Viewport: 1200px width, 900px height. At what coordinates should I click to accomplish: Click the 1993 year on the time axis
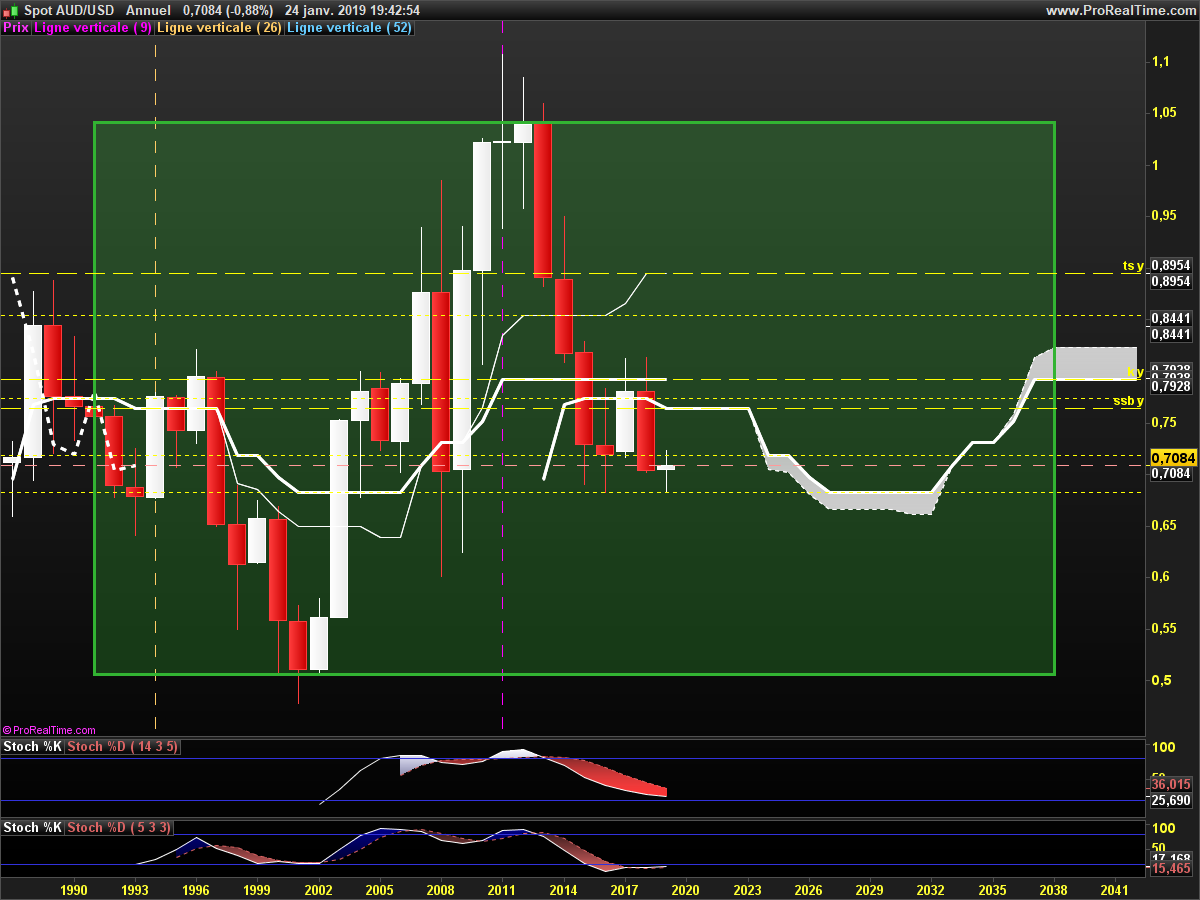[x=135, y=890]
